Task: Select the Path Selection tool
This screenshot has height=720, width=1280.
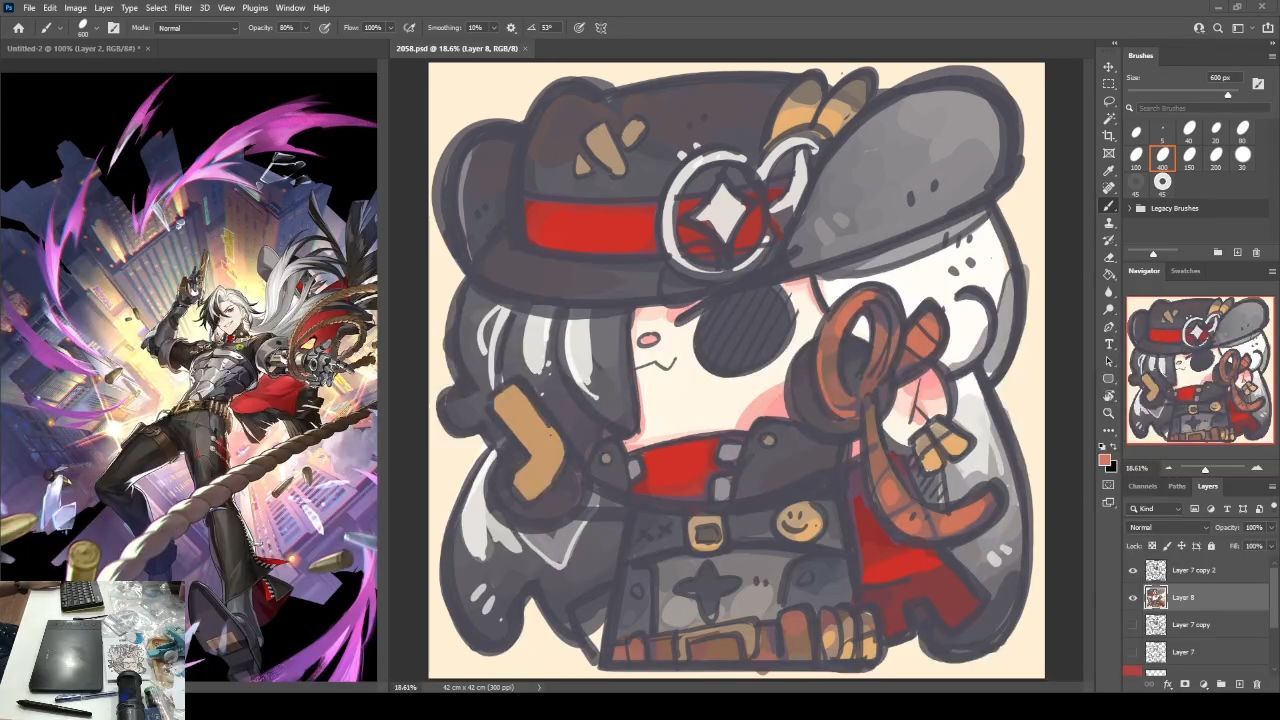Action: click(1109, 361)
